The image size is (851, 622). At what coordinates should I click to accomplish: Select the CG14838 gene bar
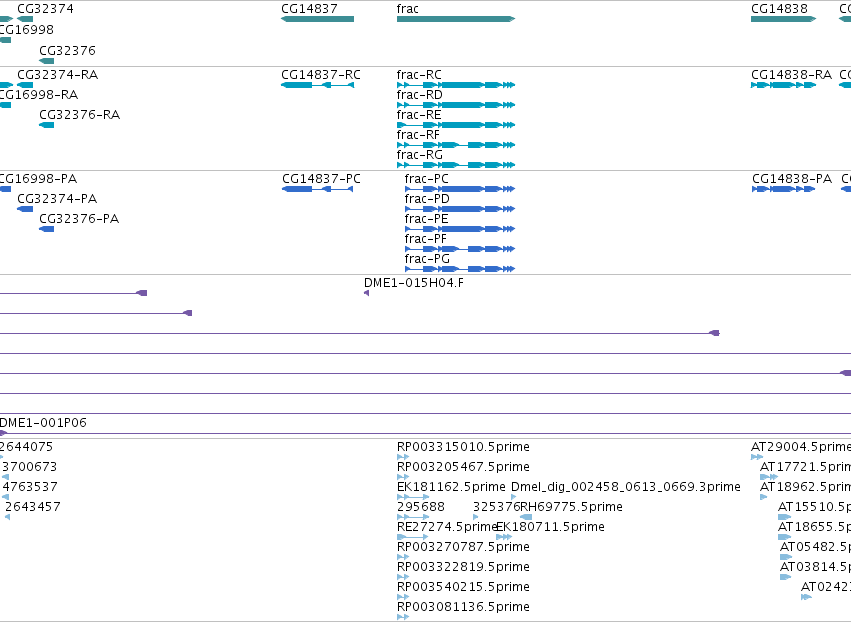point(783,19)
